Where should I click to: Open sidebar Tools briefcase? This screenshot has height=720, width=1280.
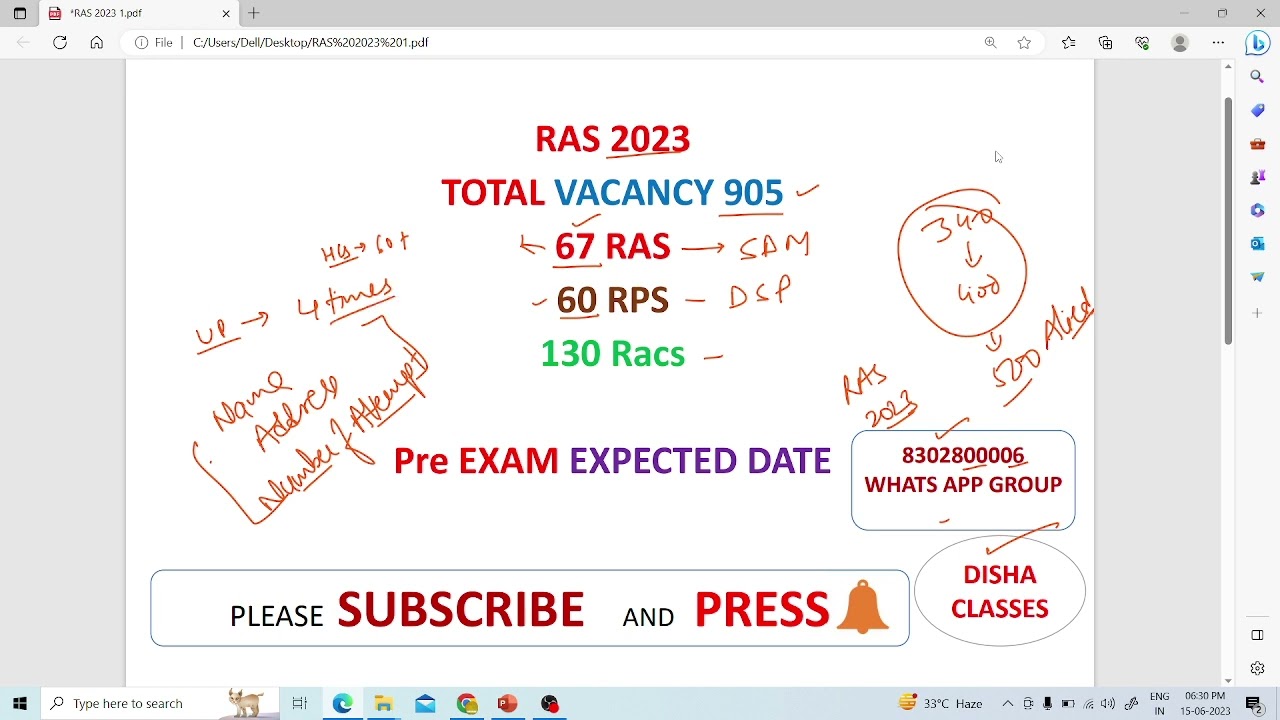pyautogui.click(x=1257, y=143)
